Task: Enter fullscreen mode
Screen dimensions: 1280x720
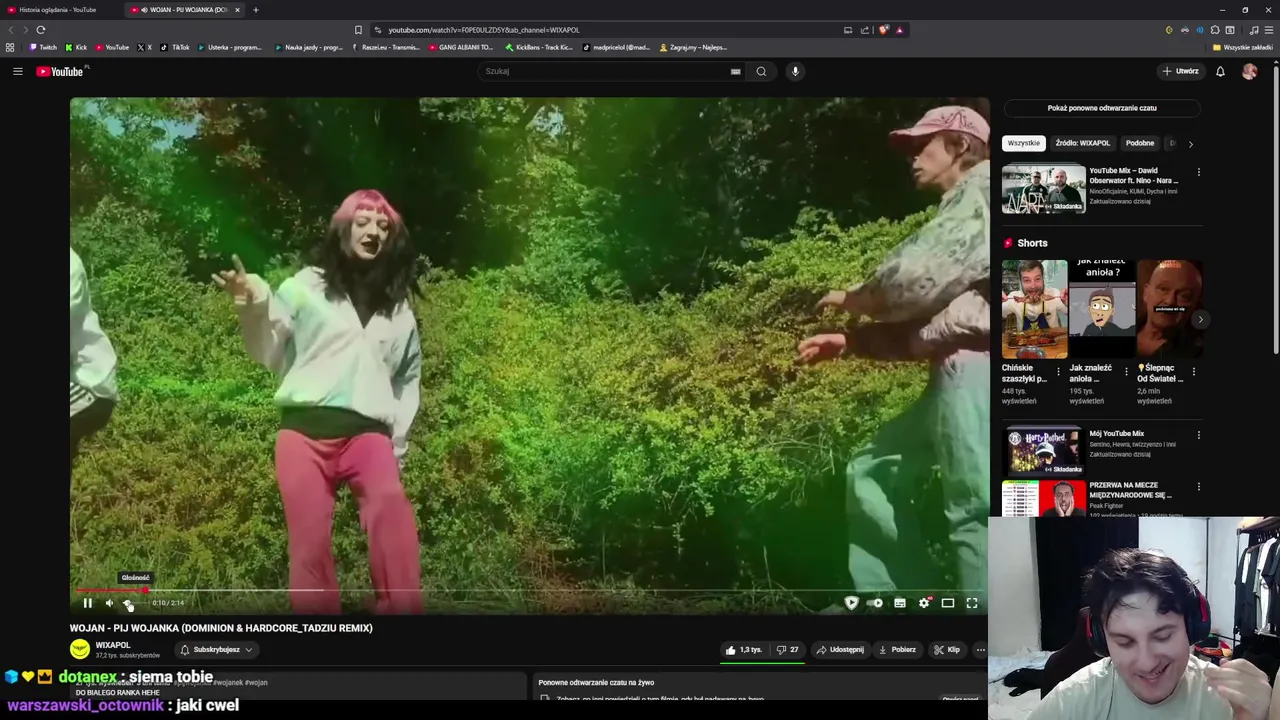Action: 972,603
